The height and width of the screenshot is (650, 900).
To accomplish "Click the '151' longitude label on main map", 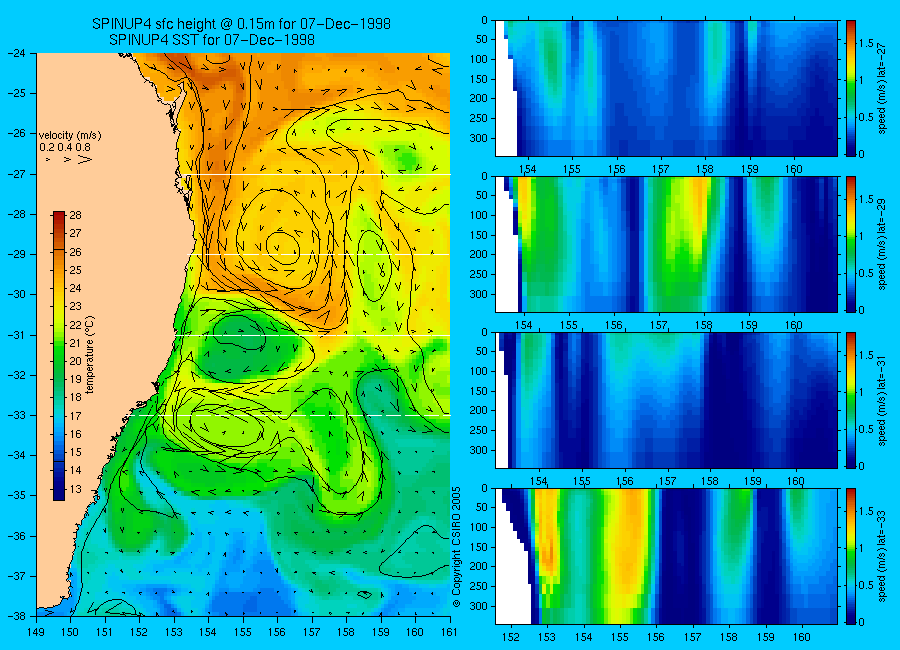I will [105, 632].
